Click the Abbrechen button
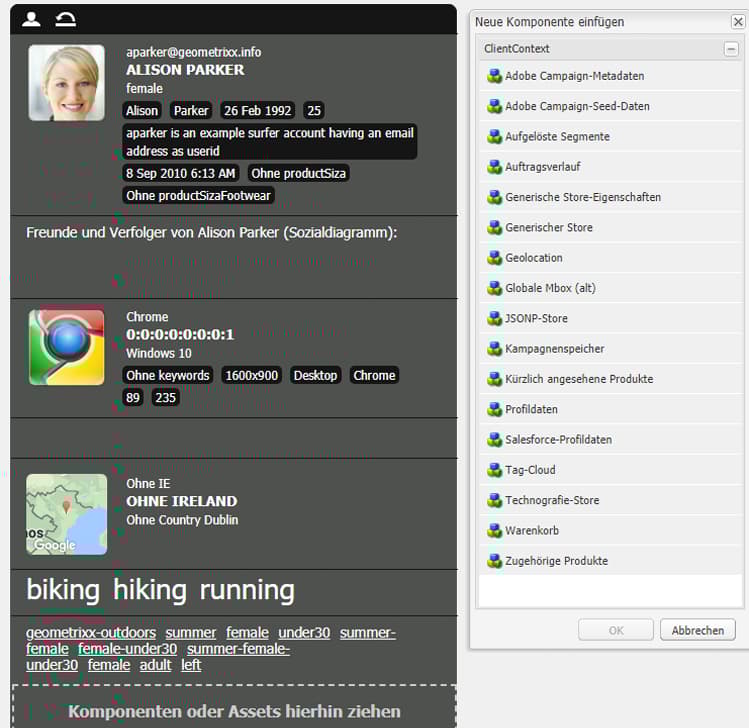This screenshot has height=728, width=749. pyautogui.click(x=697, y=630)
